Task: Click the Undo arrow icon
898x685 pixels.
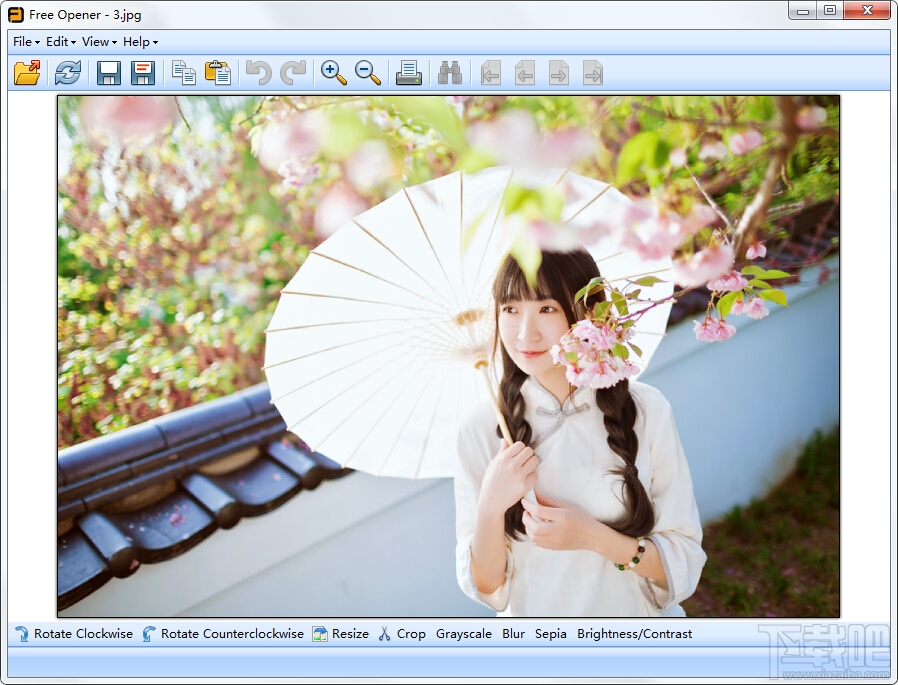Action: click(259, 73)
